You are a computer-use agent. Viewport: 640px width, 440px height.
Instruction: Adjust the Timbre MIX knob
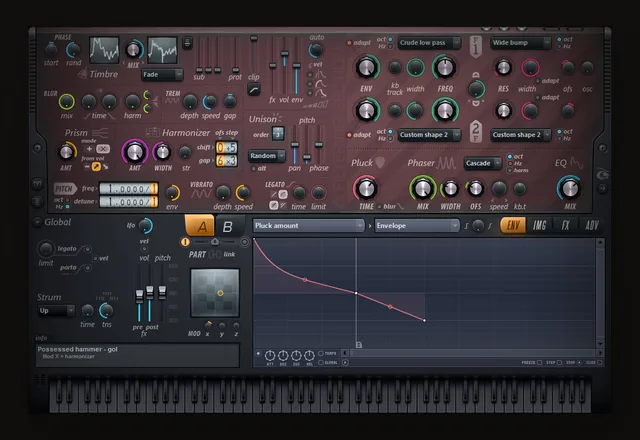tap(133, 50)
